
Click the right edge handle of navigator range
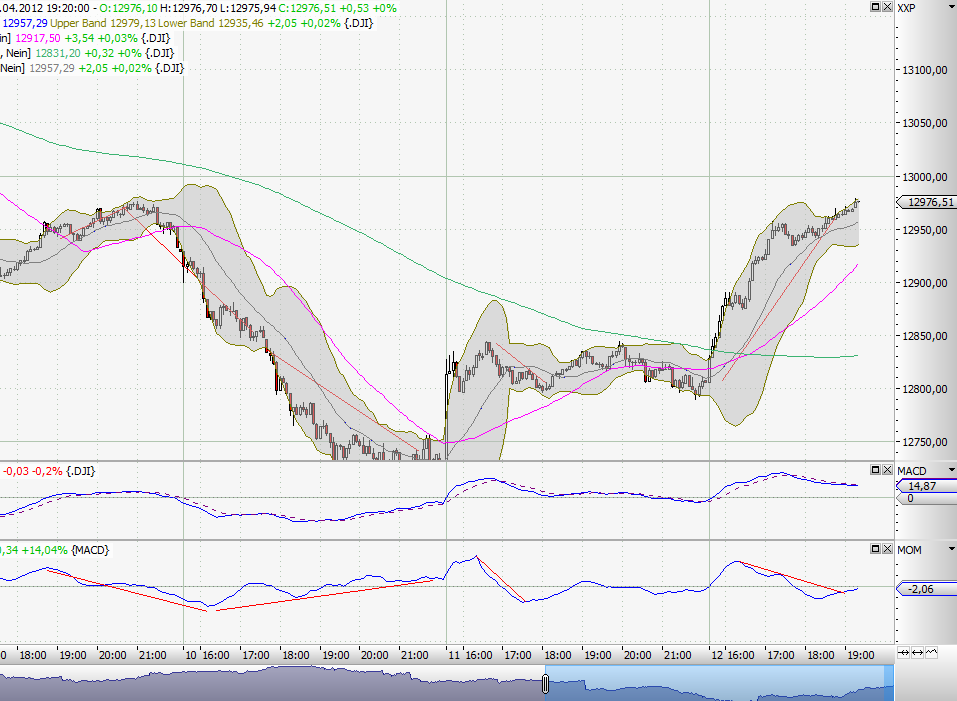(x=891, y=683)
